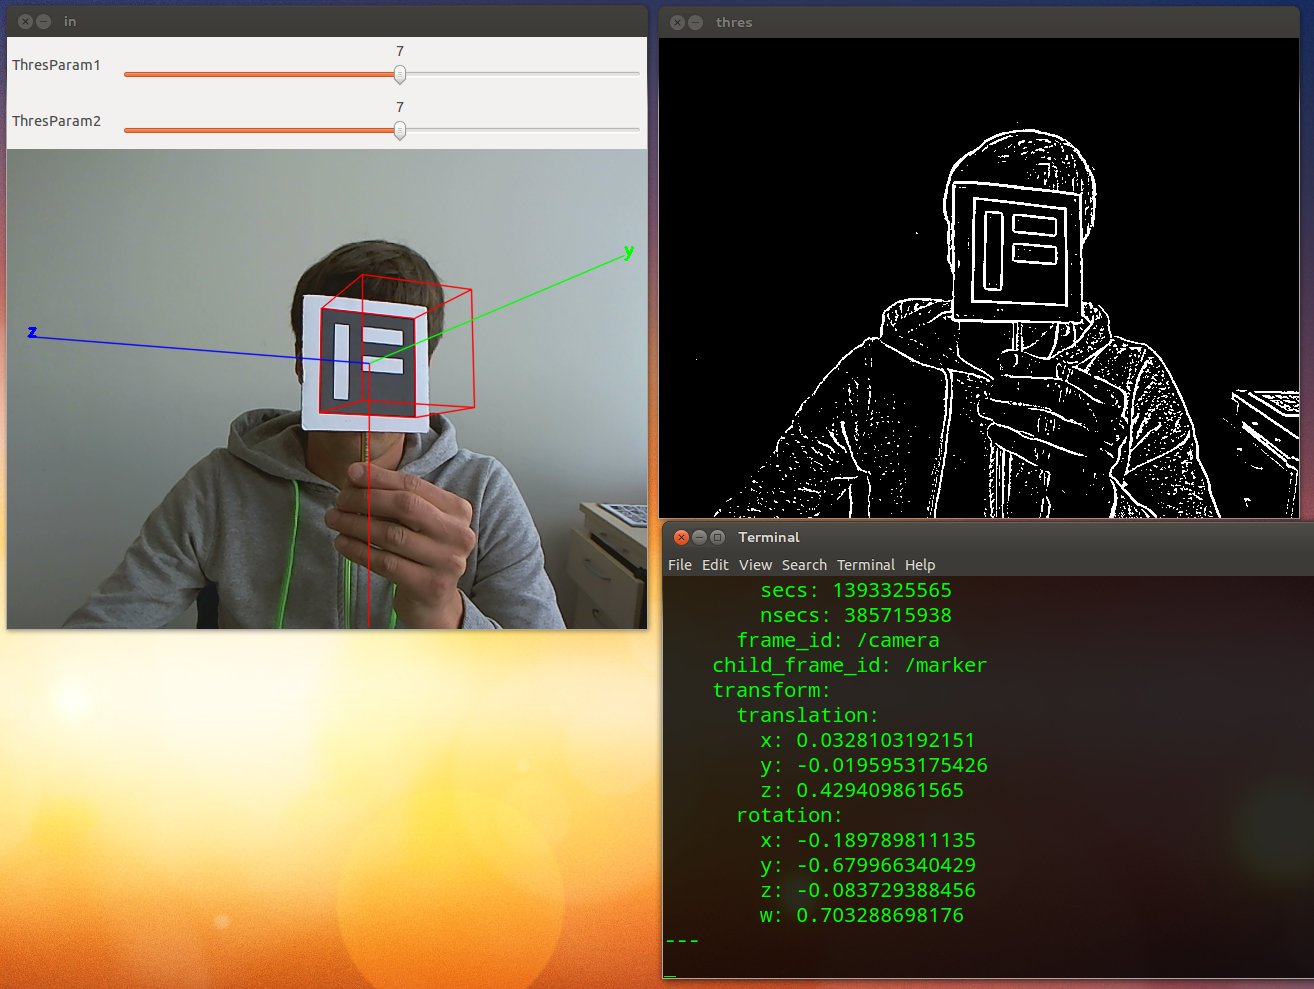Click the 'secs: 1393325565' line
This screenshot has width=1314, height=989.
point(856,590)
